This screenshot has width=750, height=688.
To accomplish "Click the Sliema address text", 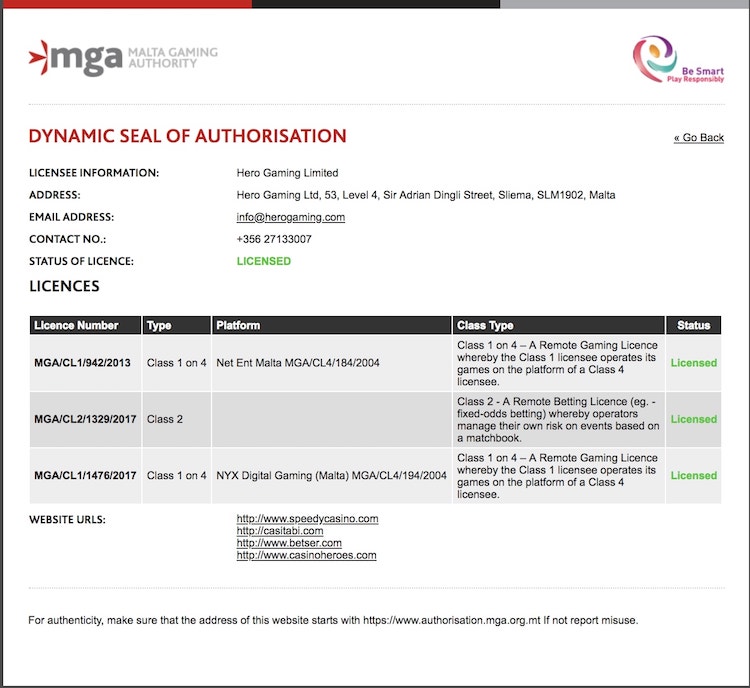I will click(x=426, y=195).
